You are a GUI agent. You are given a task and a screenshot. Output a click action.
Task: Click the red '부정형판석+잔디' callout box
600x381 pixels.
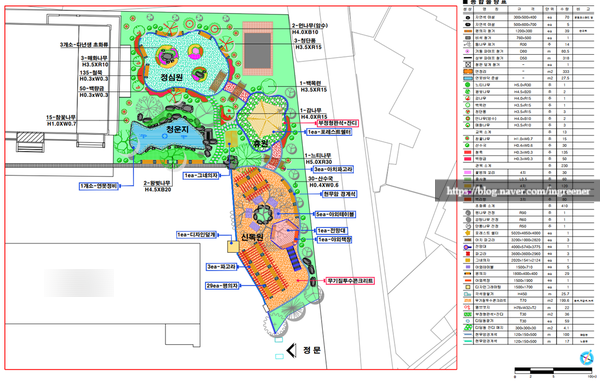click(337, 123)
